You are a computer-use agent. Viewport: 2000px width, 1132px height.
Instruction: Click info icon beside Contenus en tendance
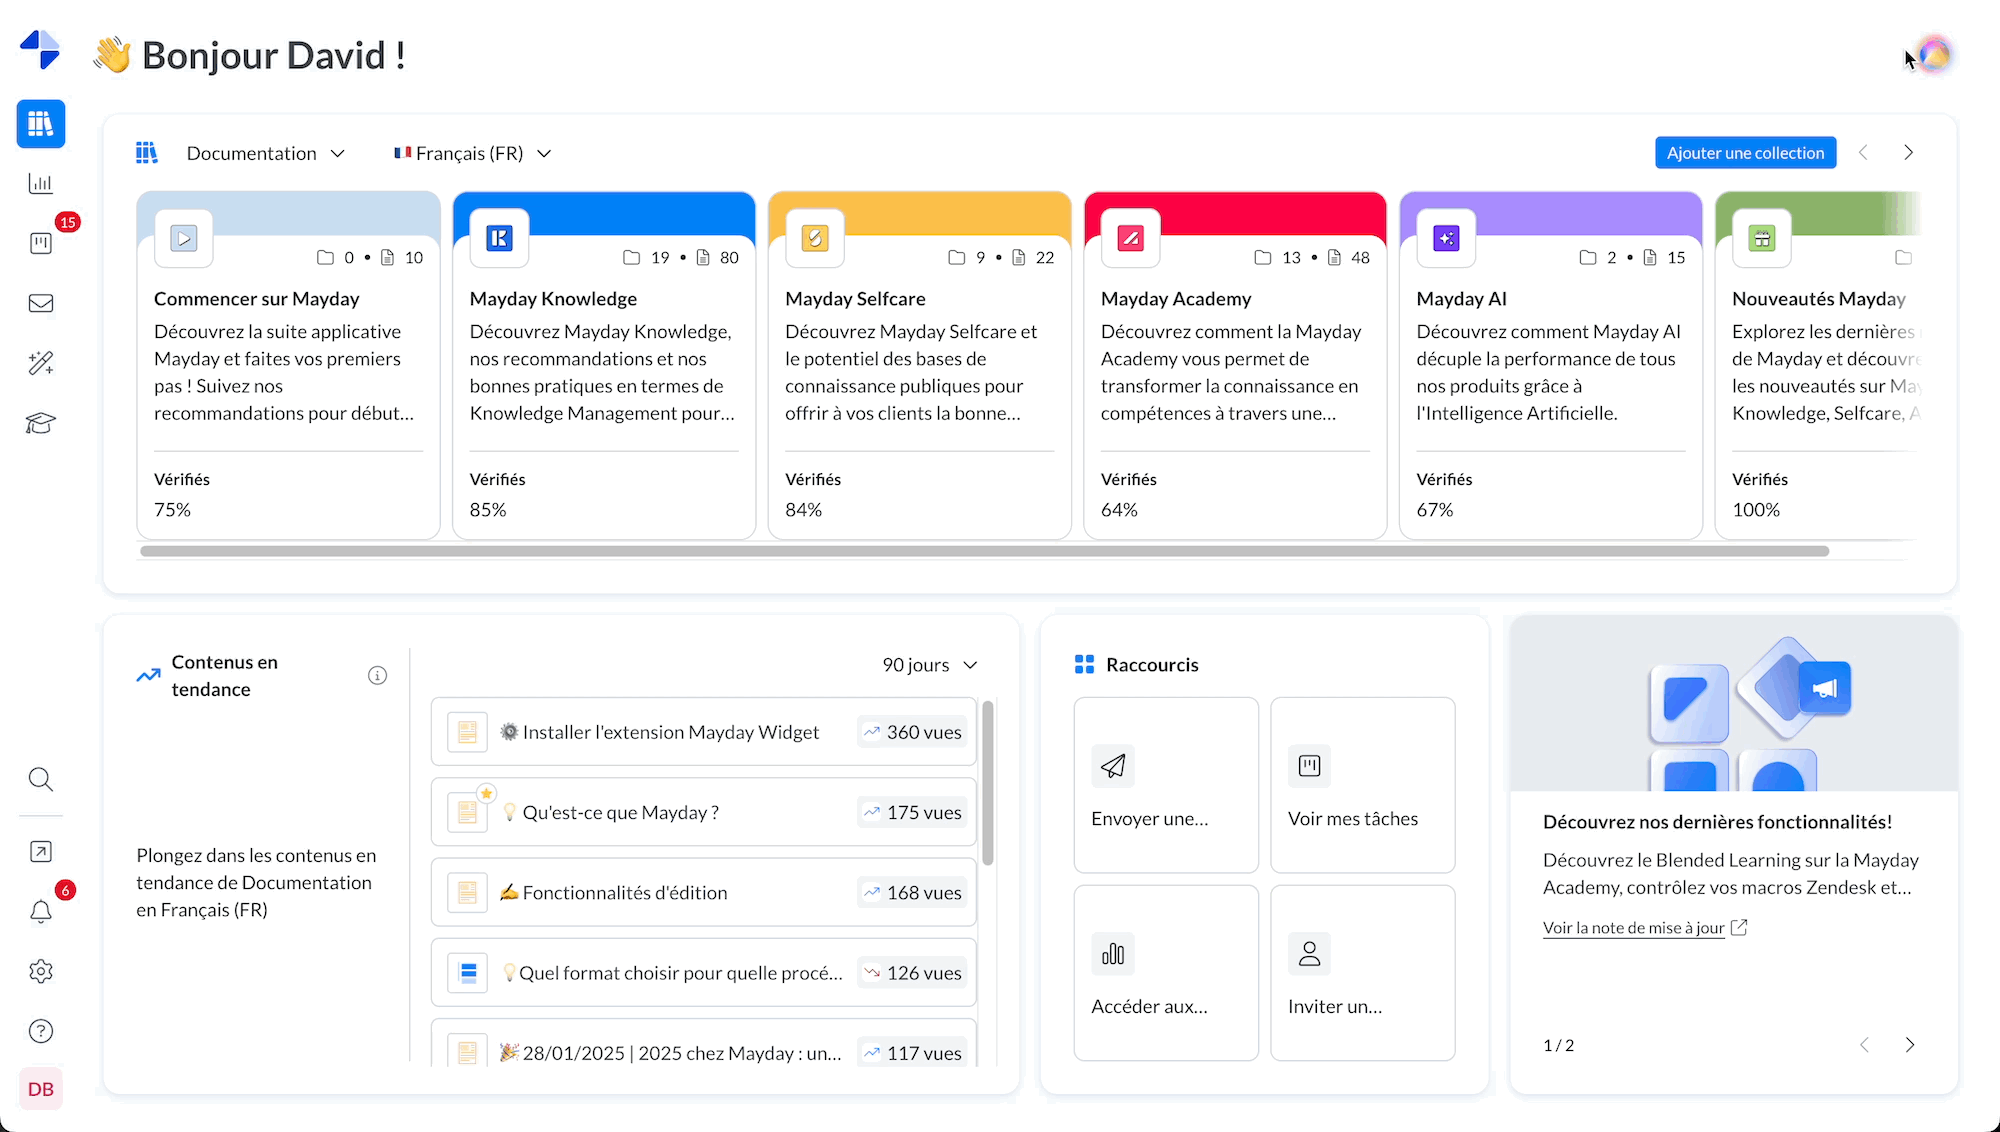click(377, 676)
